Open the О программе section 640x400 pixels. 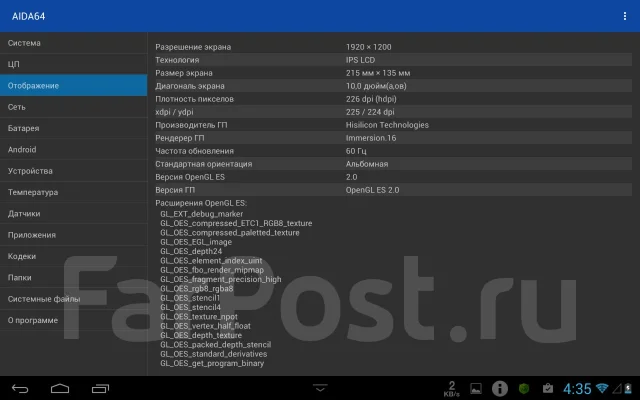pos(73,320)
